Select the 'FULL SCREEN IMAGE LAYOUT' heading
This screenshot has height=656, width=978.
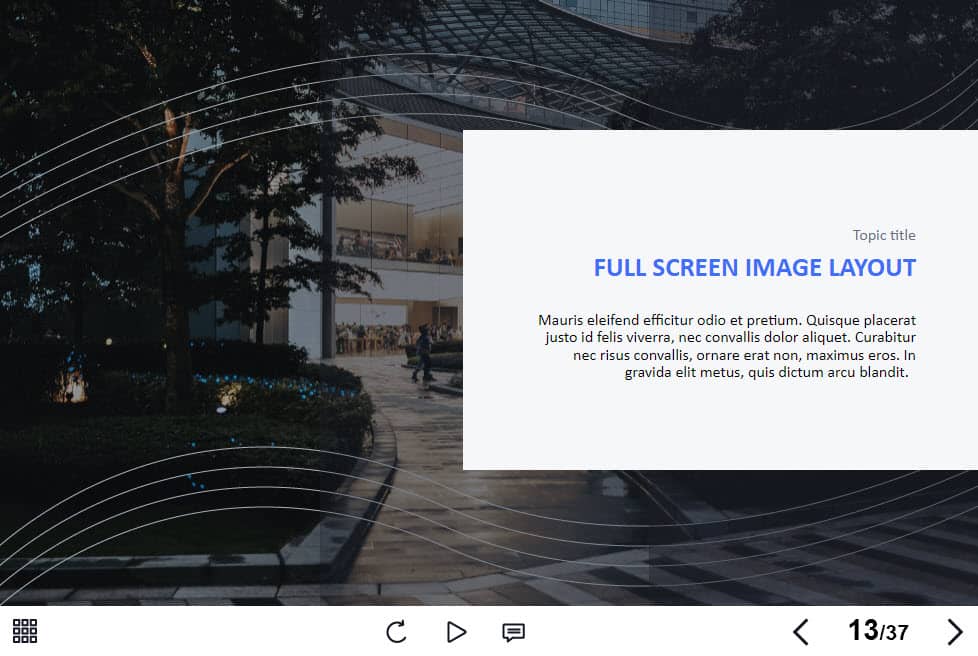pyautogui.click(x=755, y=268)
